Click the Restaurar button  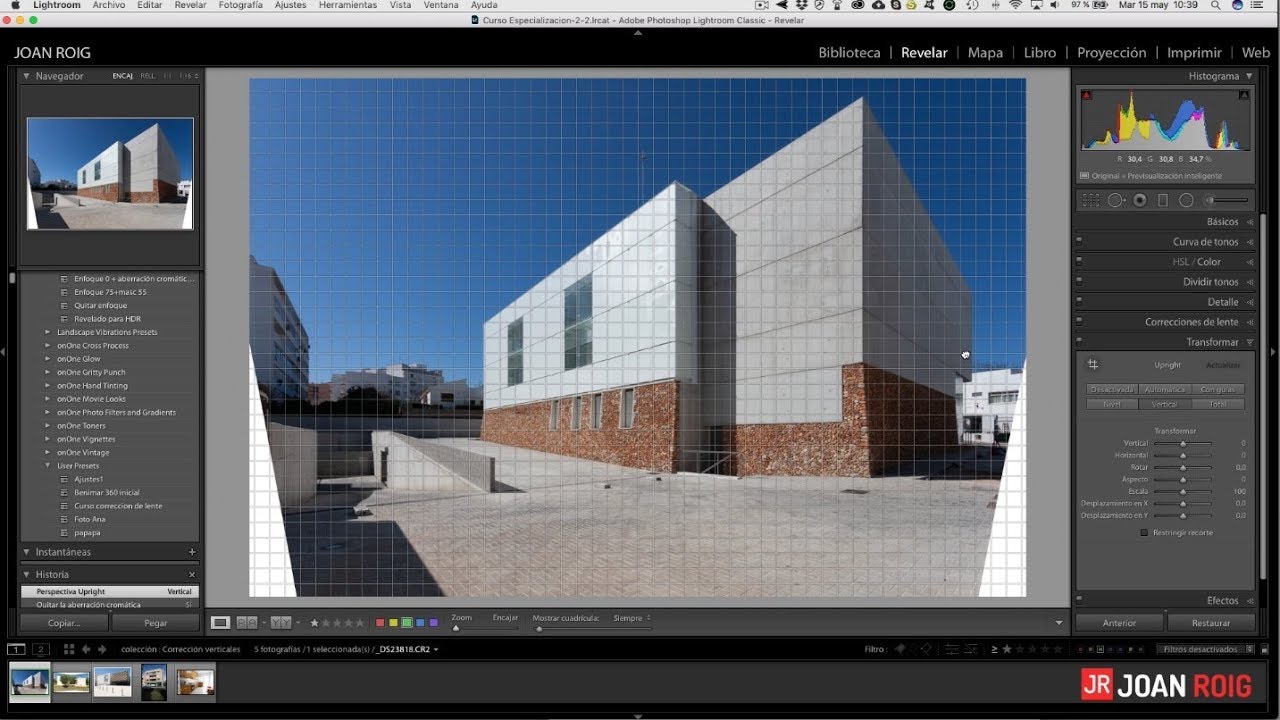[x=1211, y=622]
